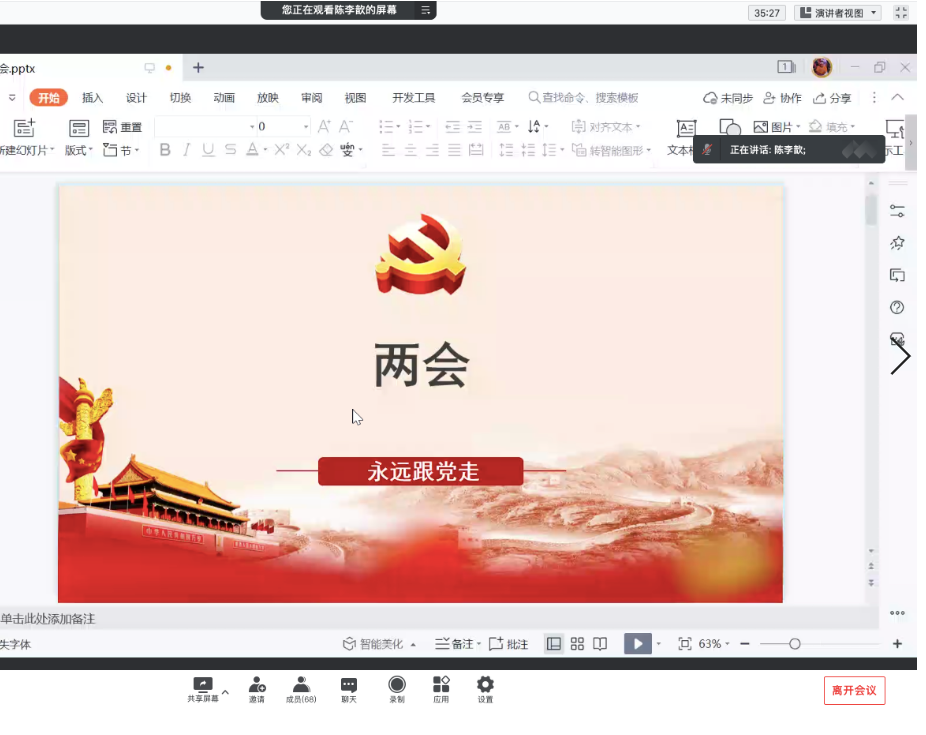Center align text
This screenshot has width=926, height=735.
(x=410, y=150)
